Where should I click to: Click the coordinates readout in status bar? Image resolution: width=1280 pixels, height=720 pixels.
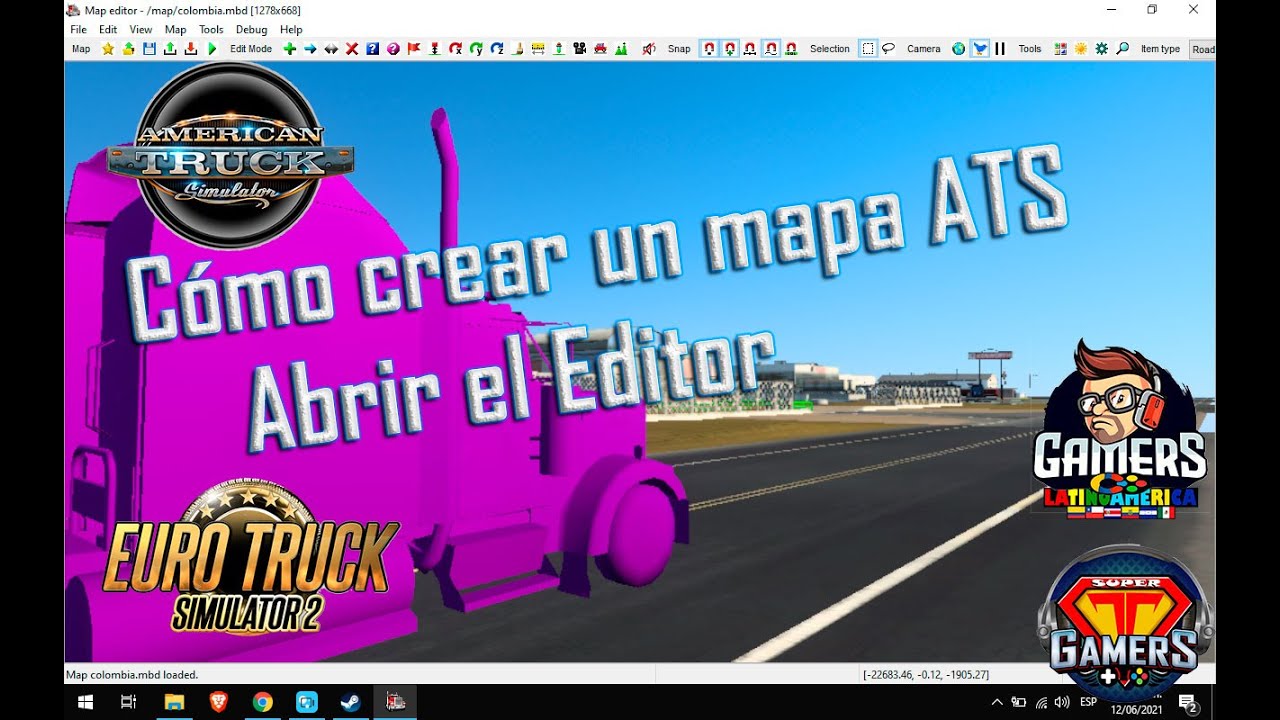tap(926, 675)
